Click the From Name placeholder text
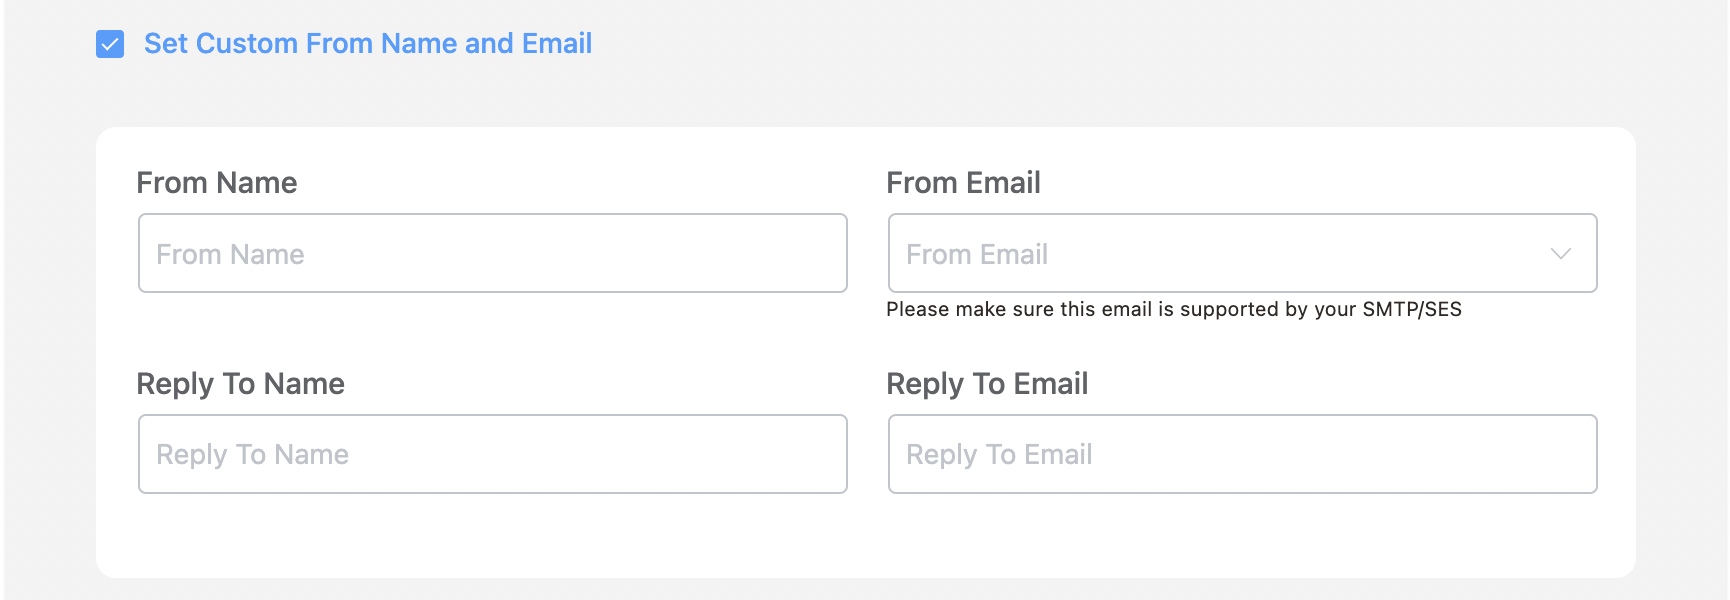The height and width of the screenshot is (600, 1730). click(x=230, y=254)
